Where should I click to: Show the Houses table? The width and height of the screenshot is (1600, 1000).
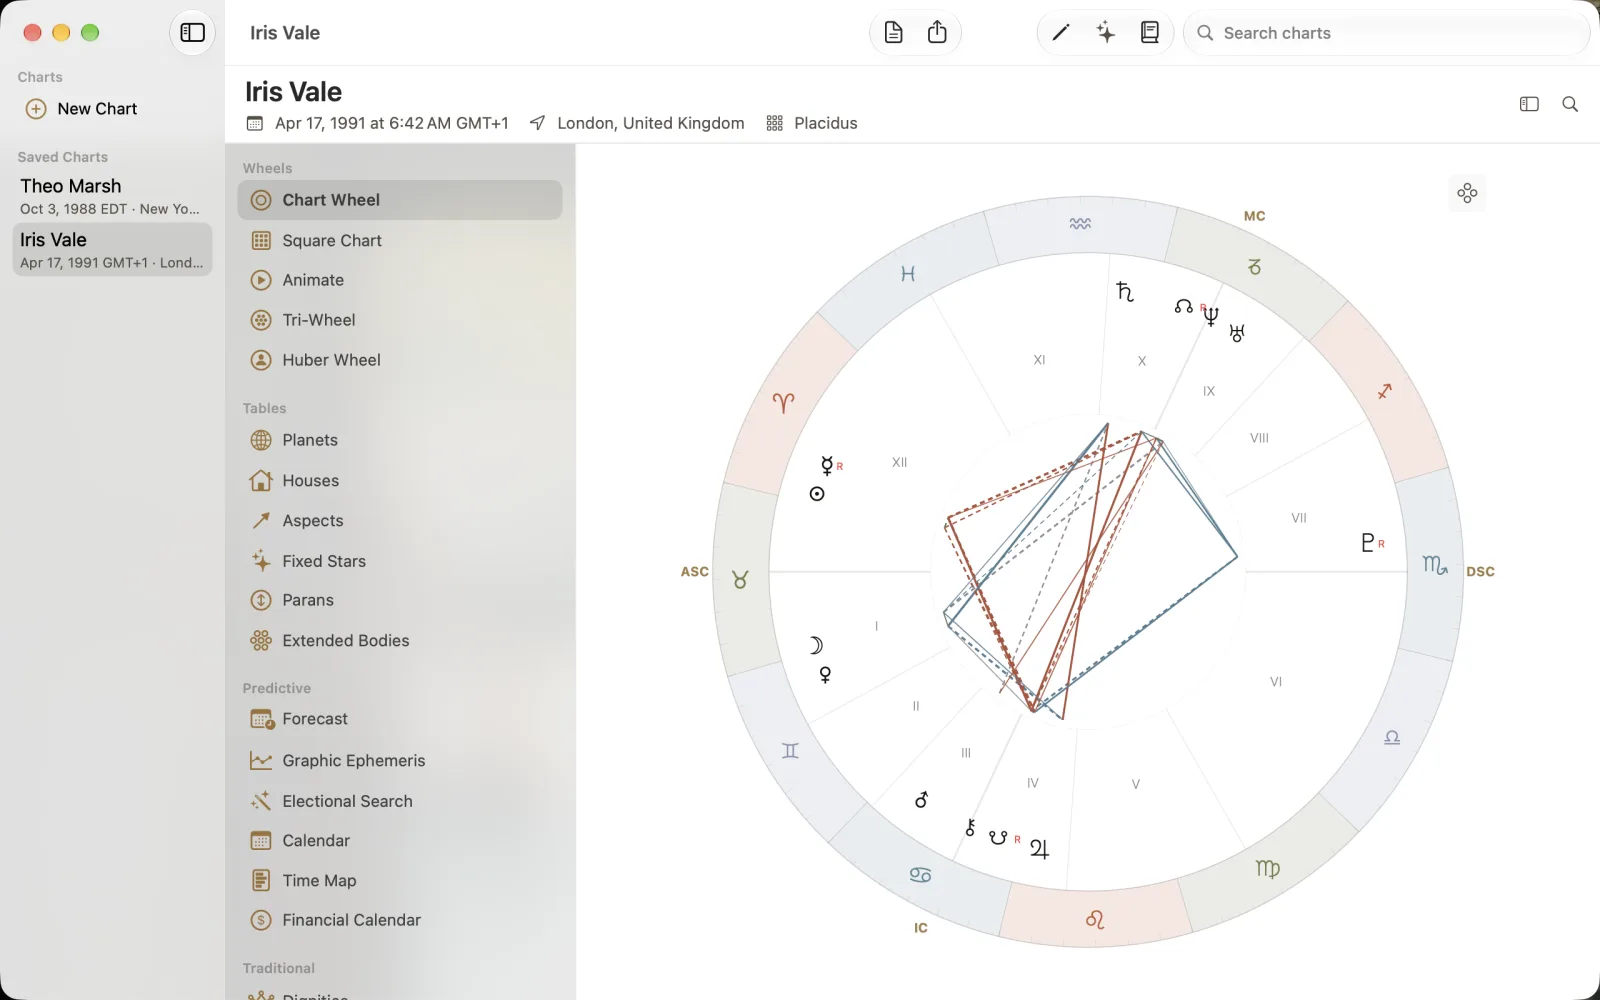point(400,481)
